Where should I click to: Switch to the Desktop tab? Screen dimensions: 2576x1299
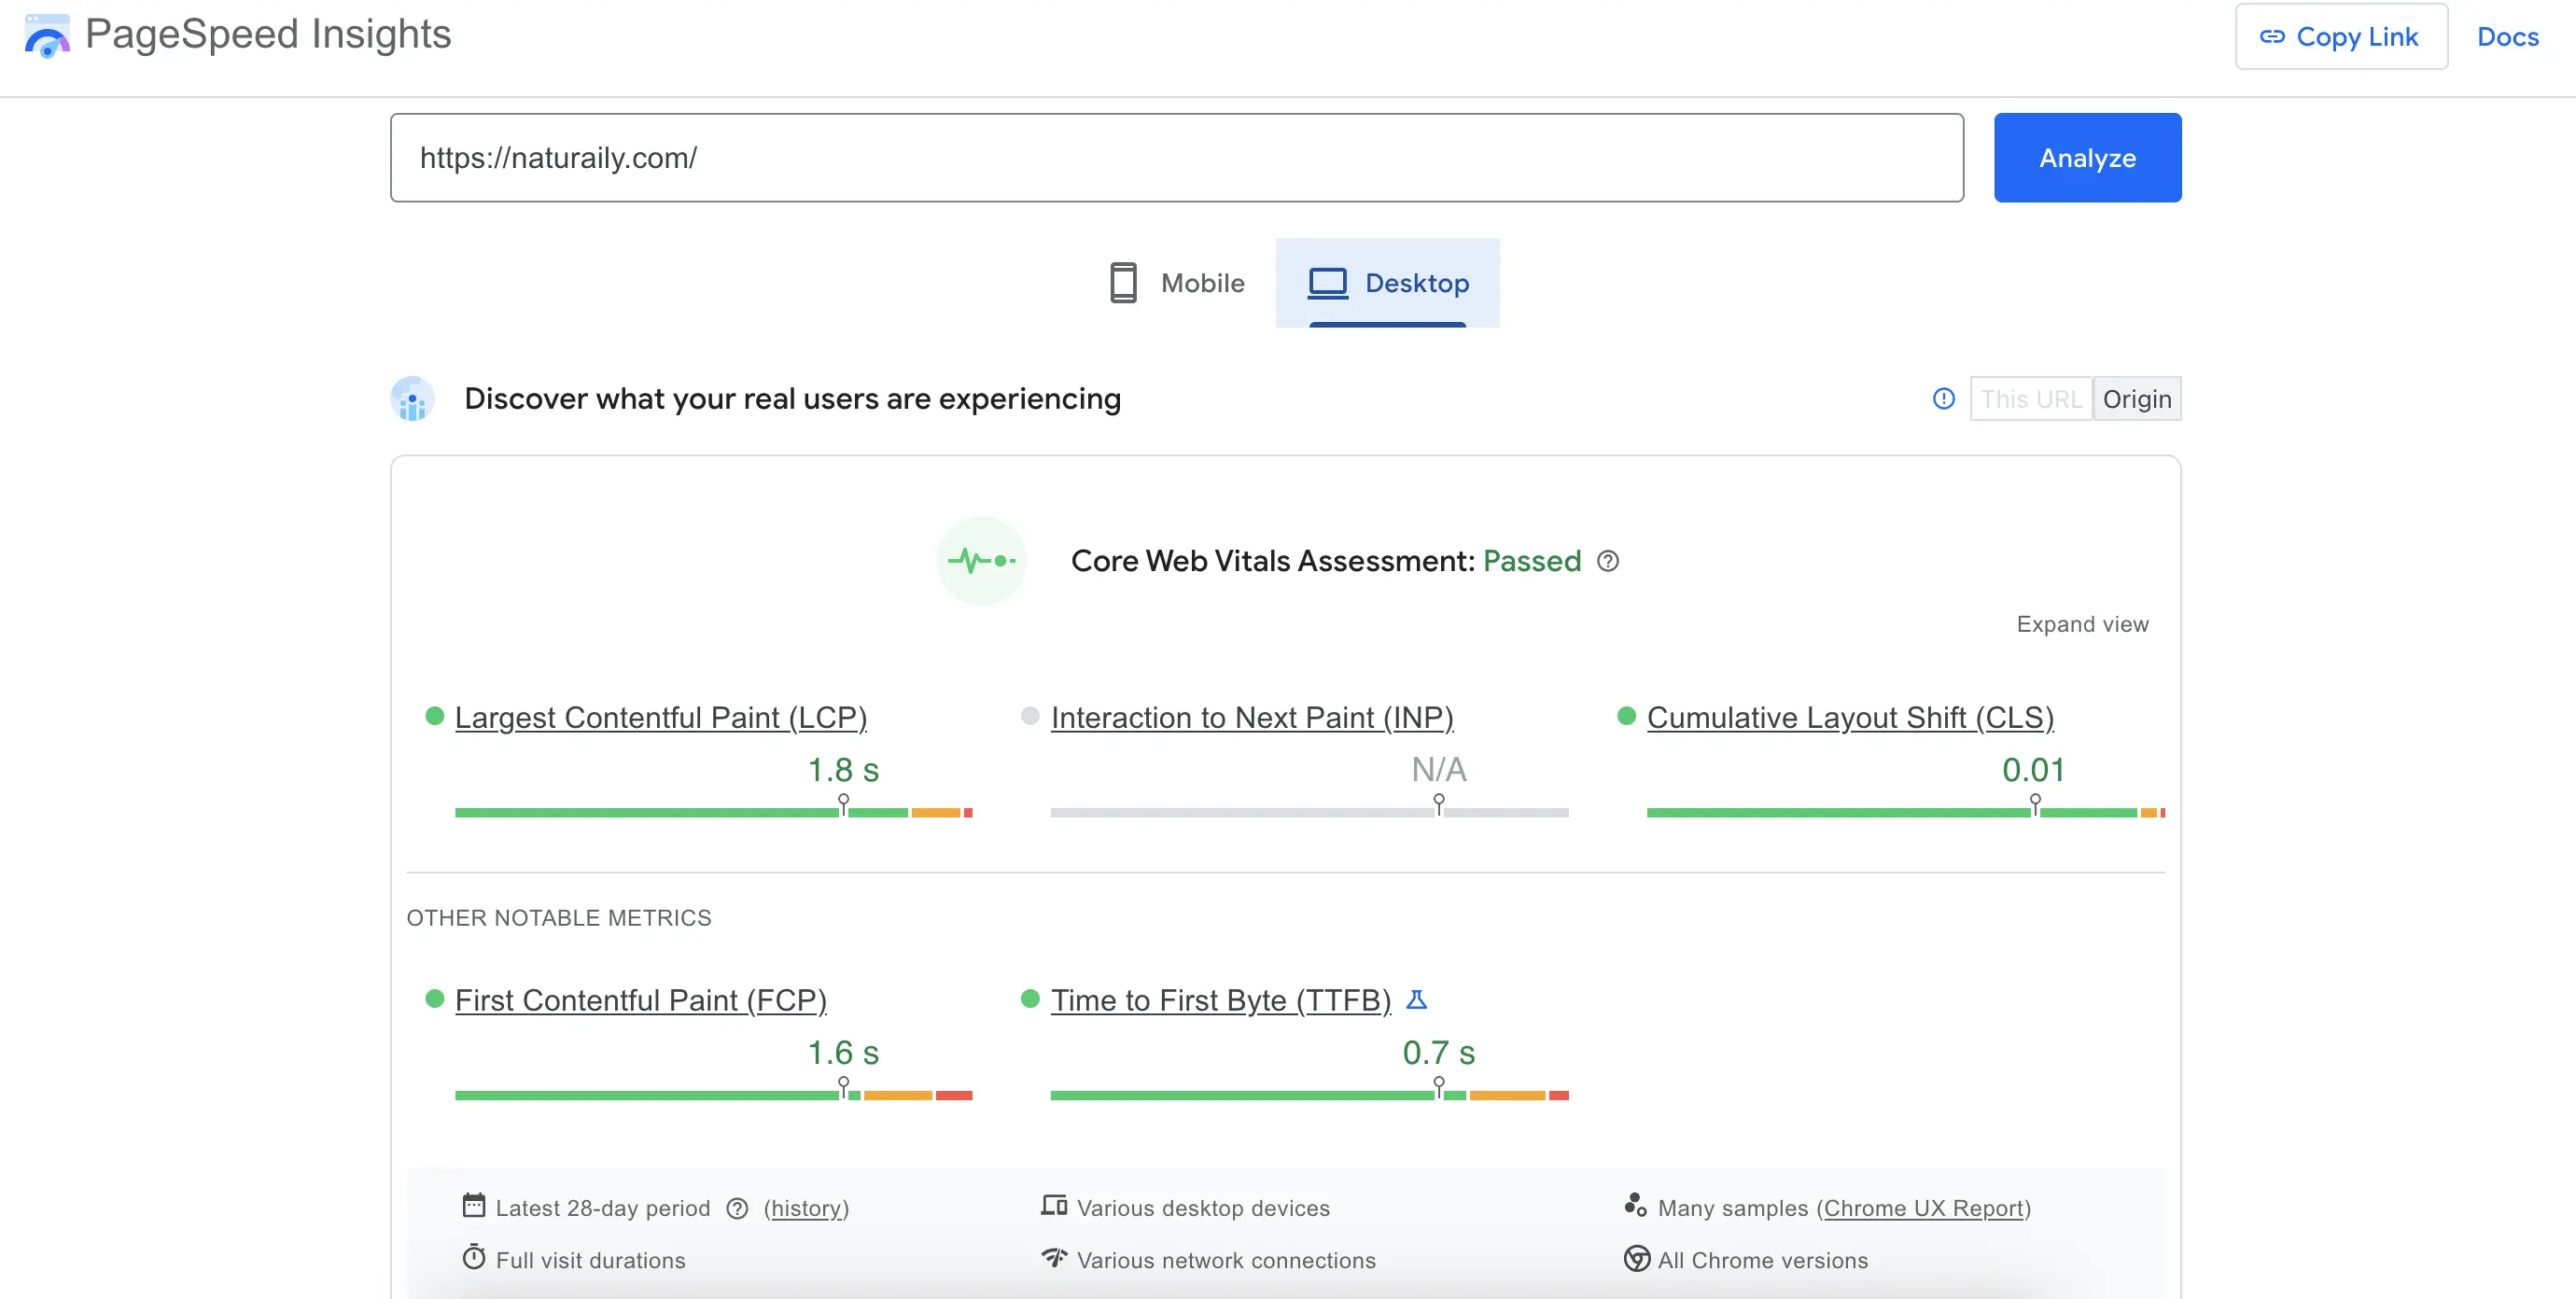[1387, 283]
